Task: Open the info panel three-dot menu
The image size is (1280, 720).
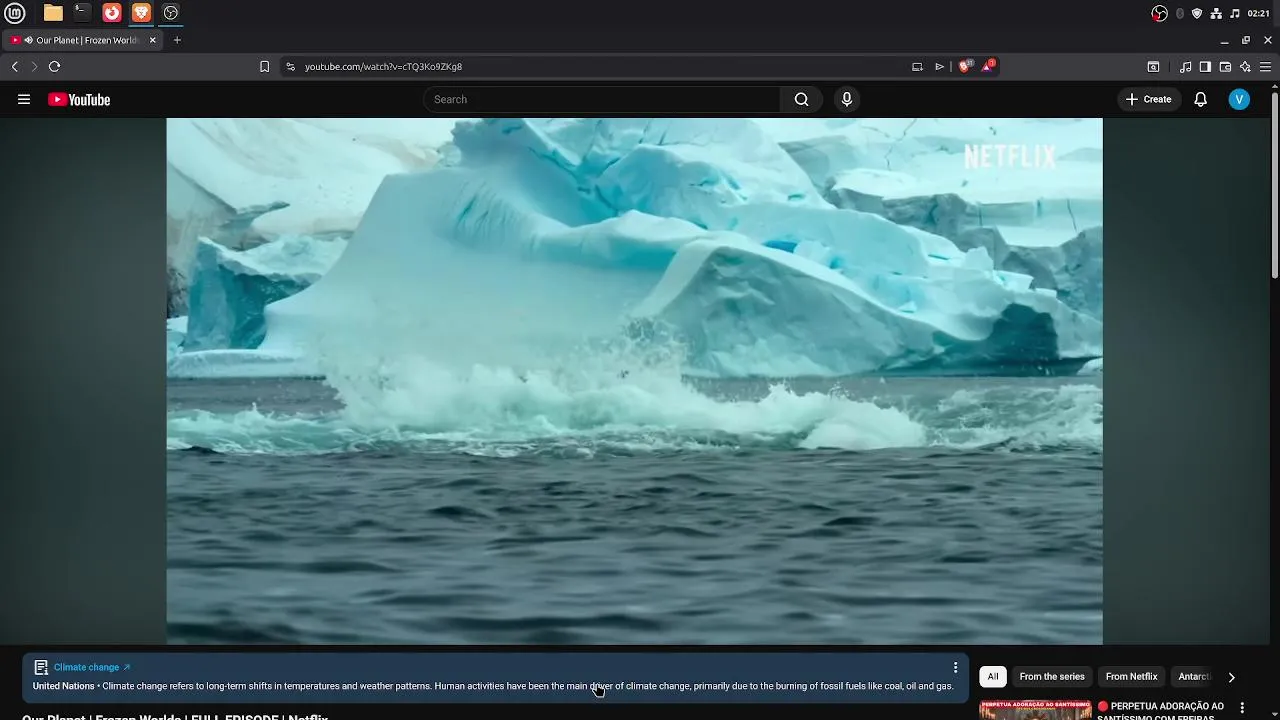Action: pos(955,667)
